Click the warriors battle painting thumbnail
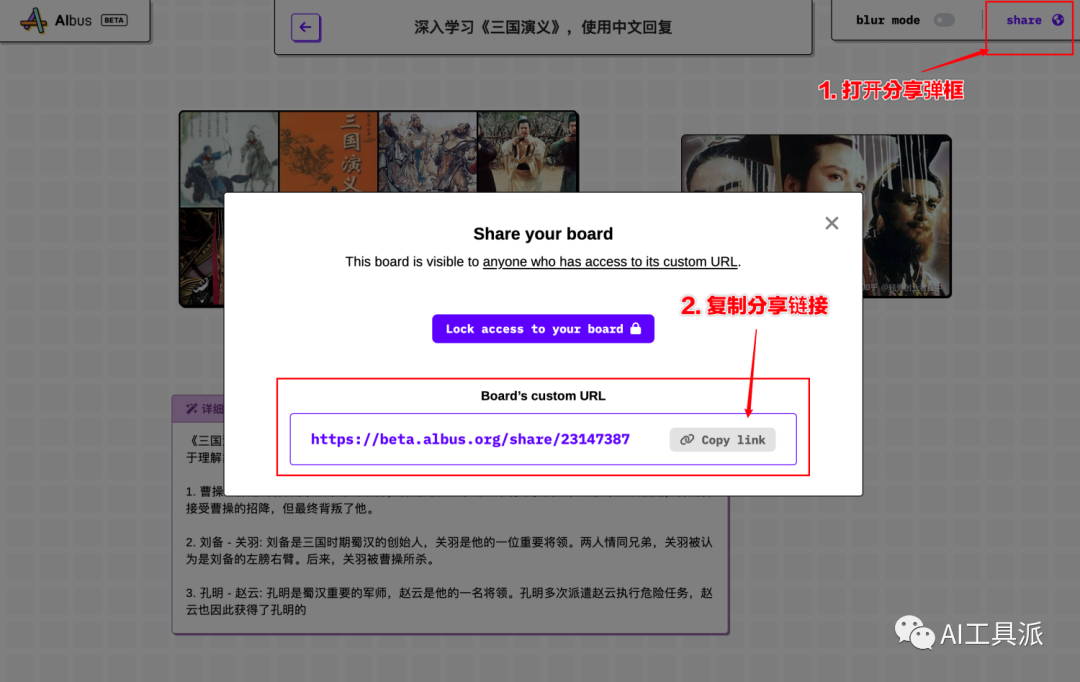The width and height of the screenshot is (1080, 682). coord(427,152)
